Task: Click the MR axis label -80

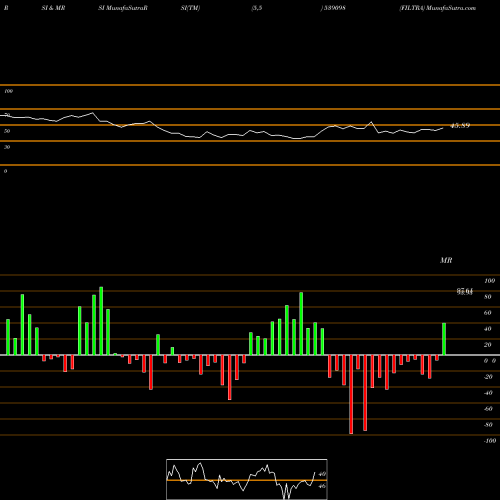Action: coord(488,425)
